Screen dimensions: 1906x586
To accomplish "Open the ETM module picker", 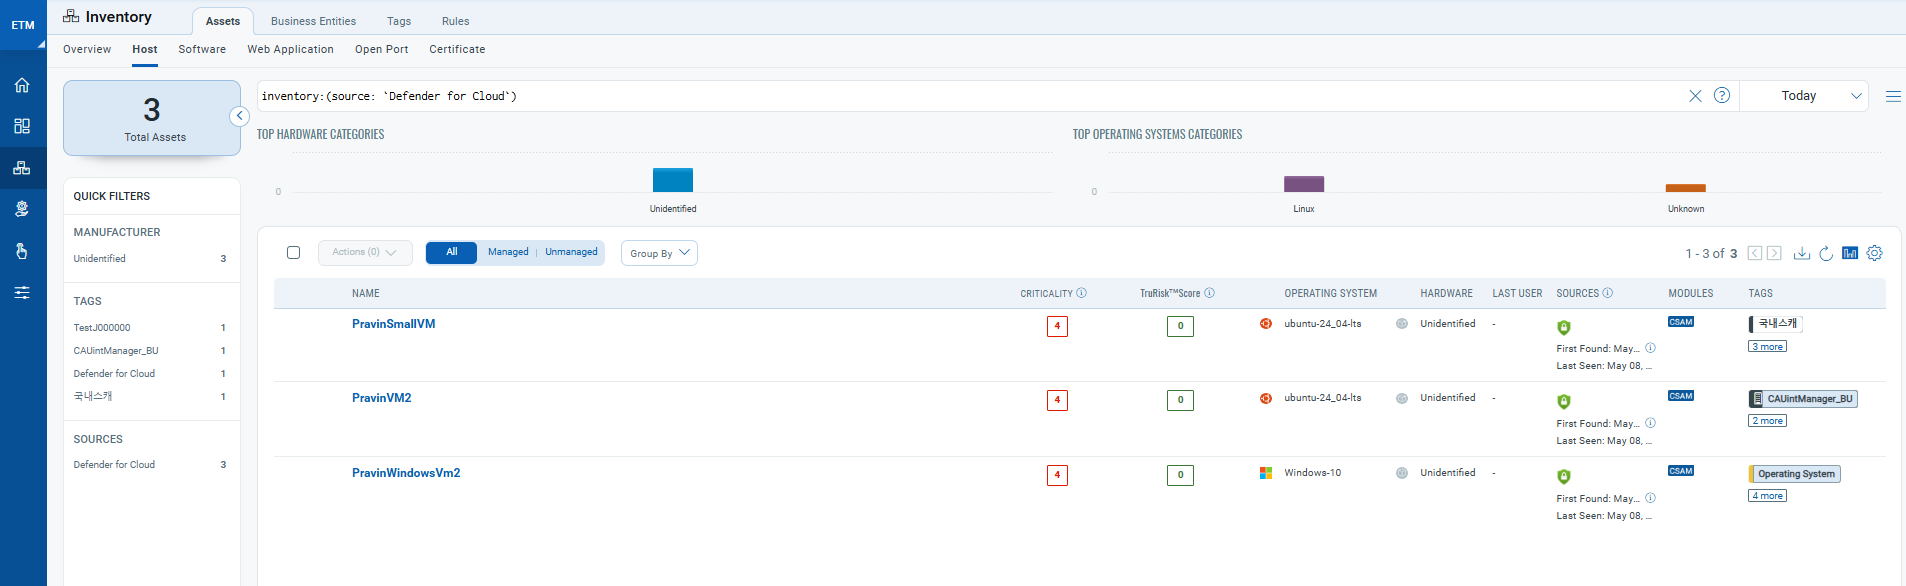I will pos(23,26).
